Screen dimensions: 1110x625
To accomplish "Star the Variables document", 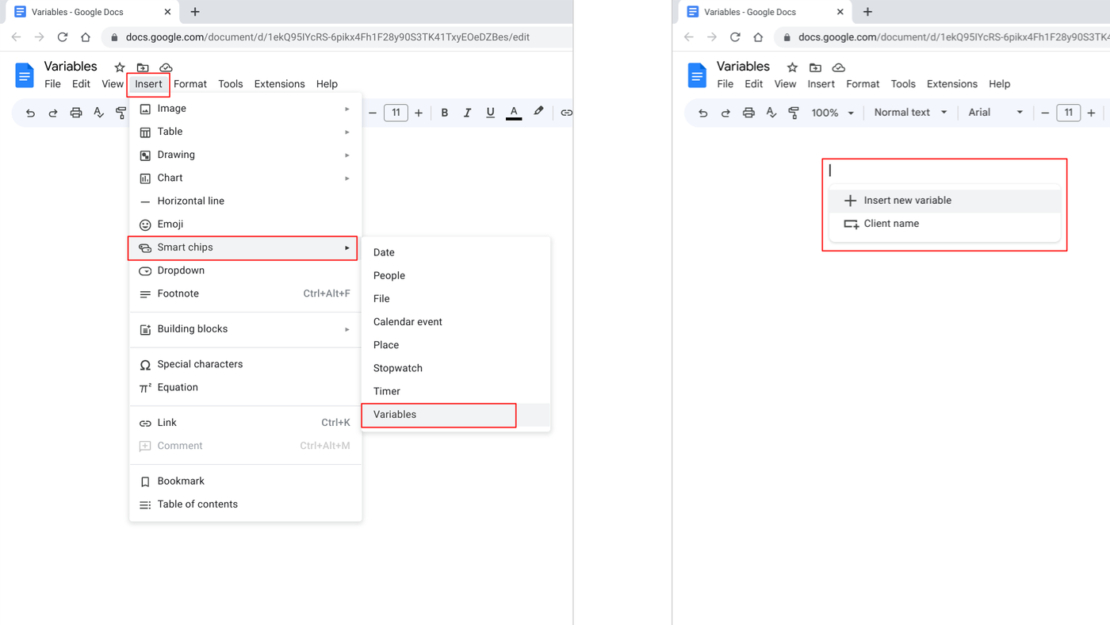I will [118, 67].
